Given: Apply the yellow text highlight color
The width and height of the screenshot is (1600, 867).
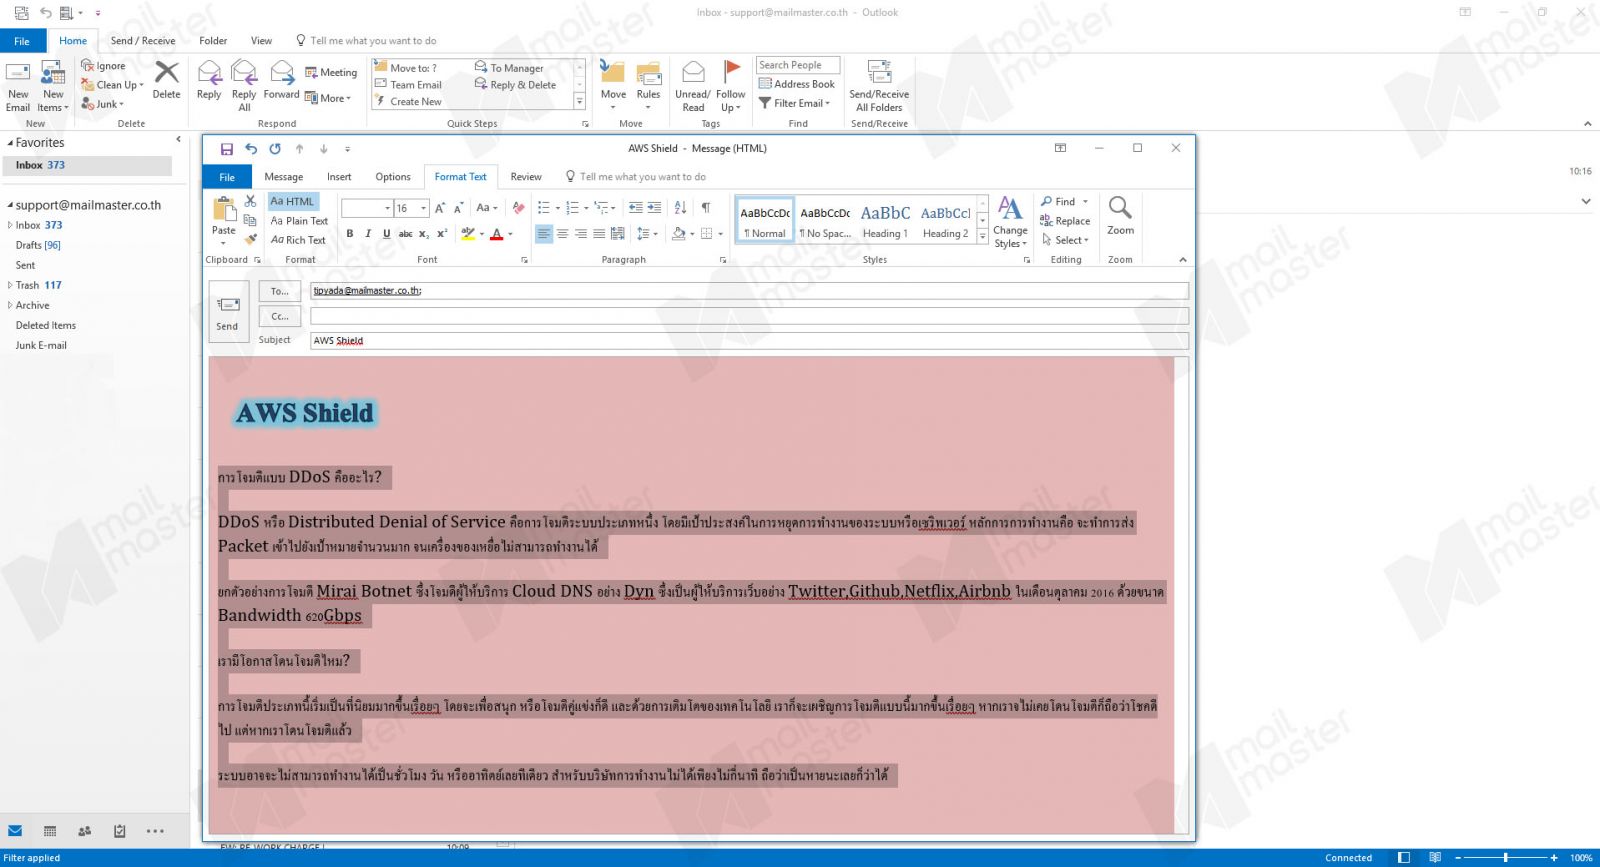Looking at the screenshot, I should pos(467,234).
